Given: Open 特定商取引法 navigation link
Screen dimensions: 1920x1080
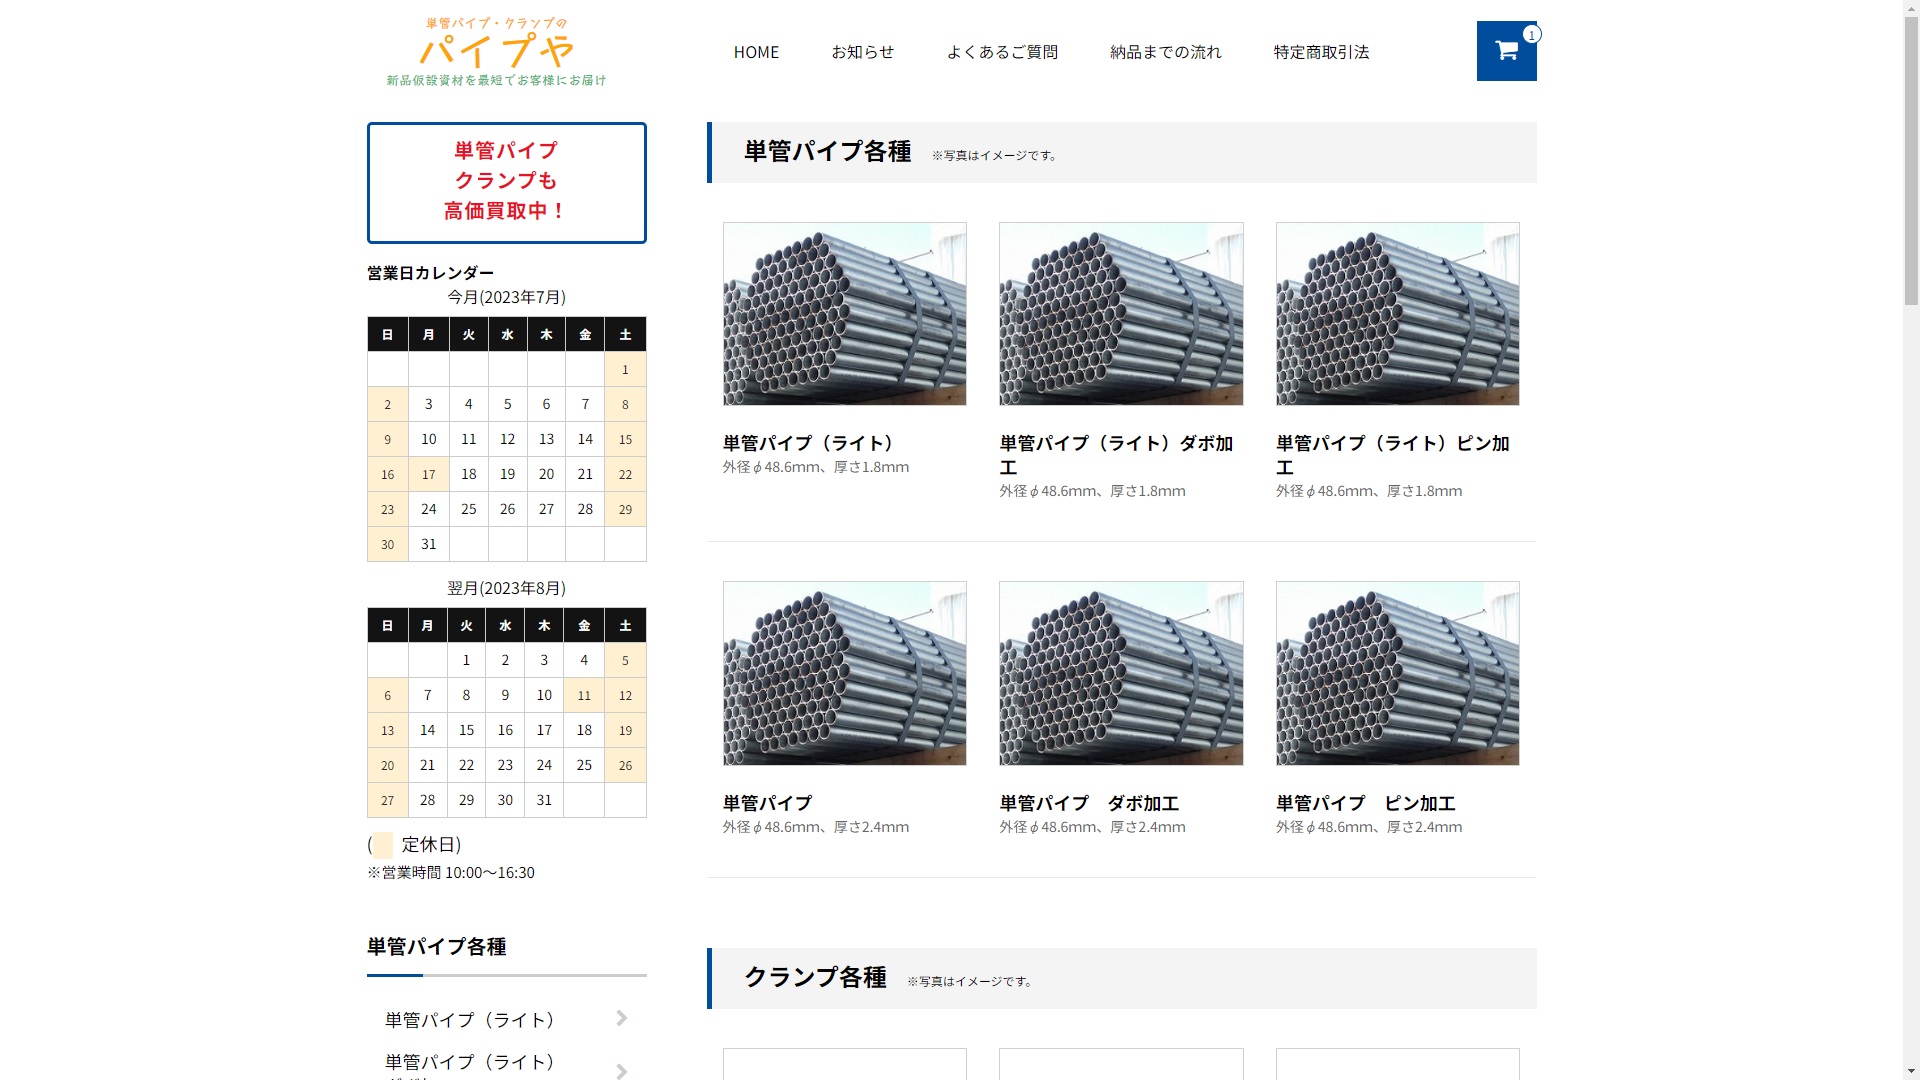Looking at the screenshot, I should click(x=1321, y=52).
